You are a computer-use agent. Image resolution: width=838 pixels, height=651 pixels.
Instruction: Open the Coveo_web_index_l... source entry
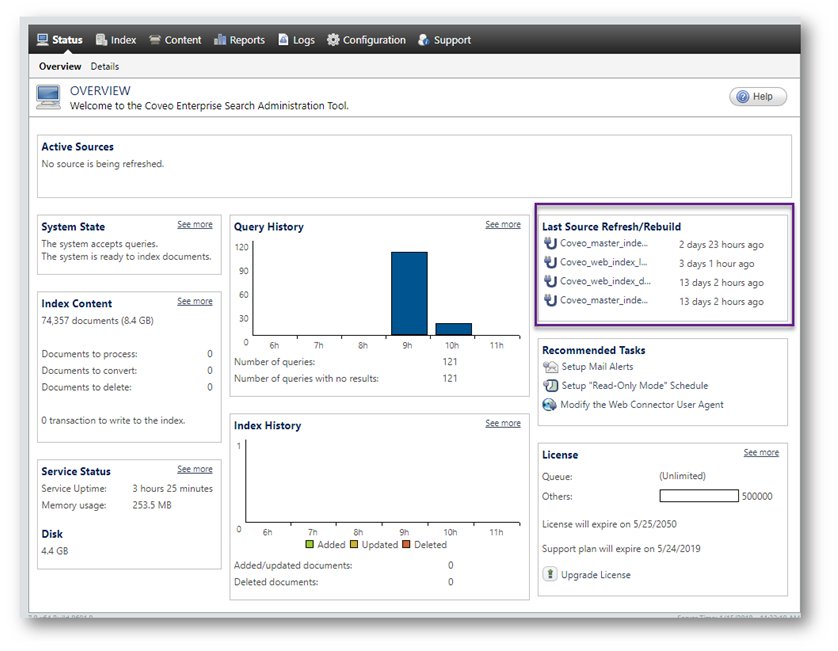pos(603,262)
